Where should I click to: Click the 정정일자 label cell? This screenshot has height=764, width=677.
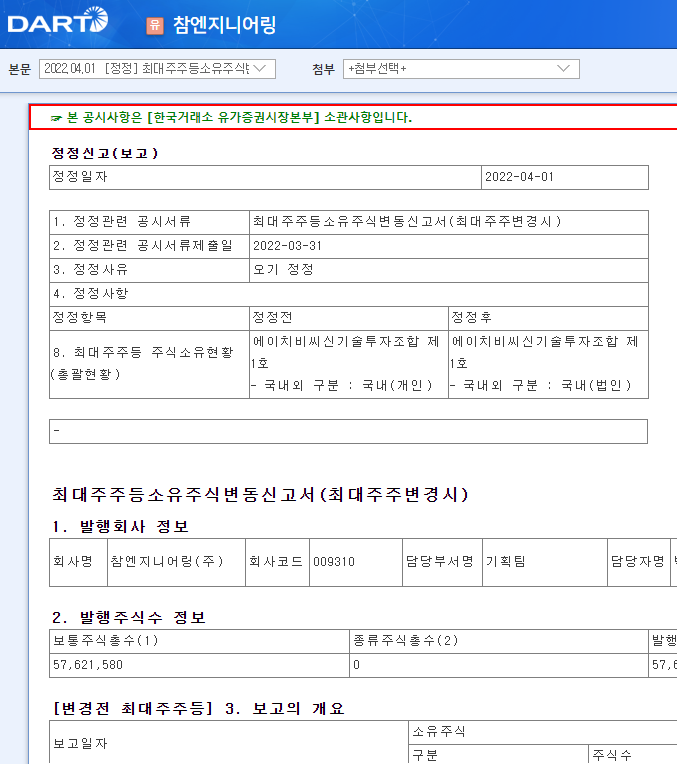click(x=265, y=177)
